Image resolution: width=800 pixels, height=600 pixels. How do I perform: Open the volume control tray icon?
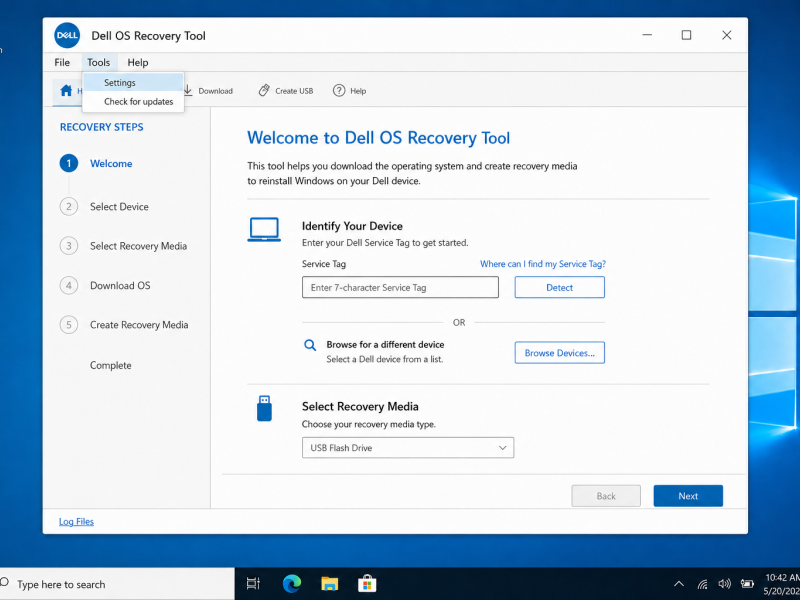pyautogui.click(x=724, y=584)
